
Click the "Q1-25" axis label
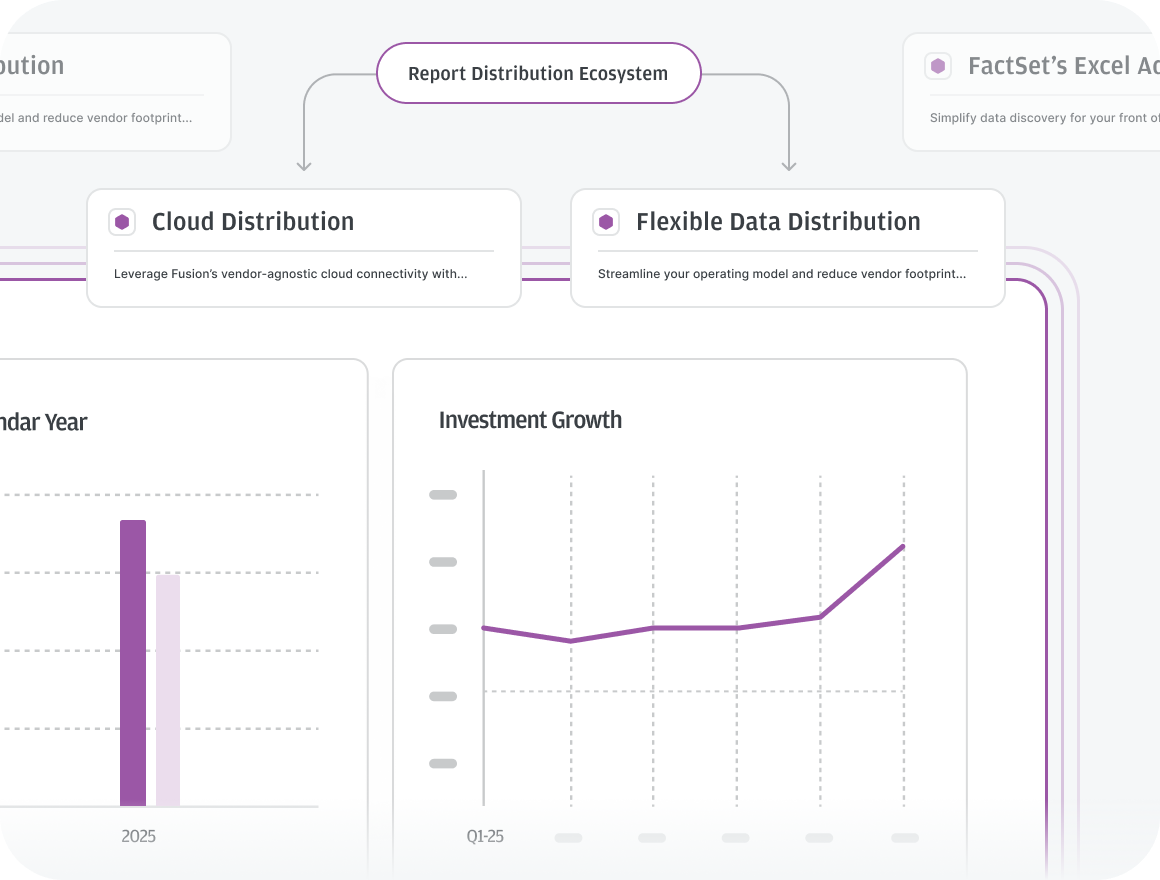[485, 836]
